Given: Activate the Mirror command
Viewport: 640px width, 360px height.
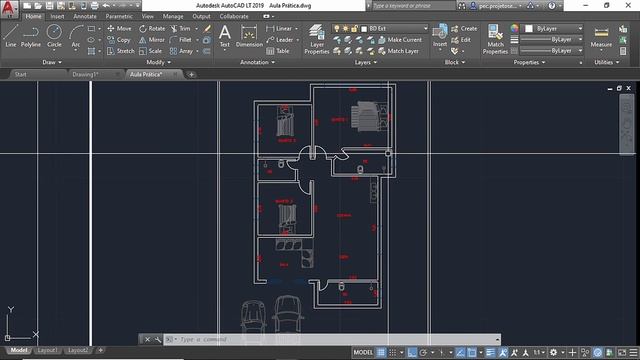Looking at the screenshot, I should 151,40.
